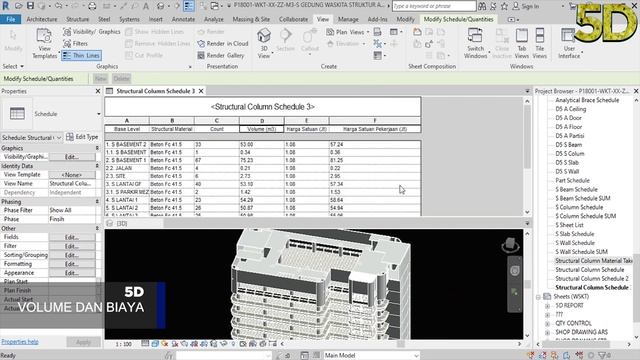Expand QTY CONTROL sheet group
Image resolution: width=640 pixels, height=360 pixels.
click(x=548, y=324)
